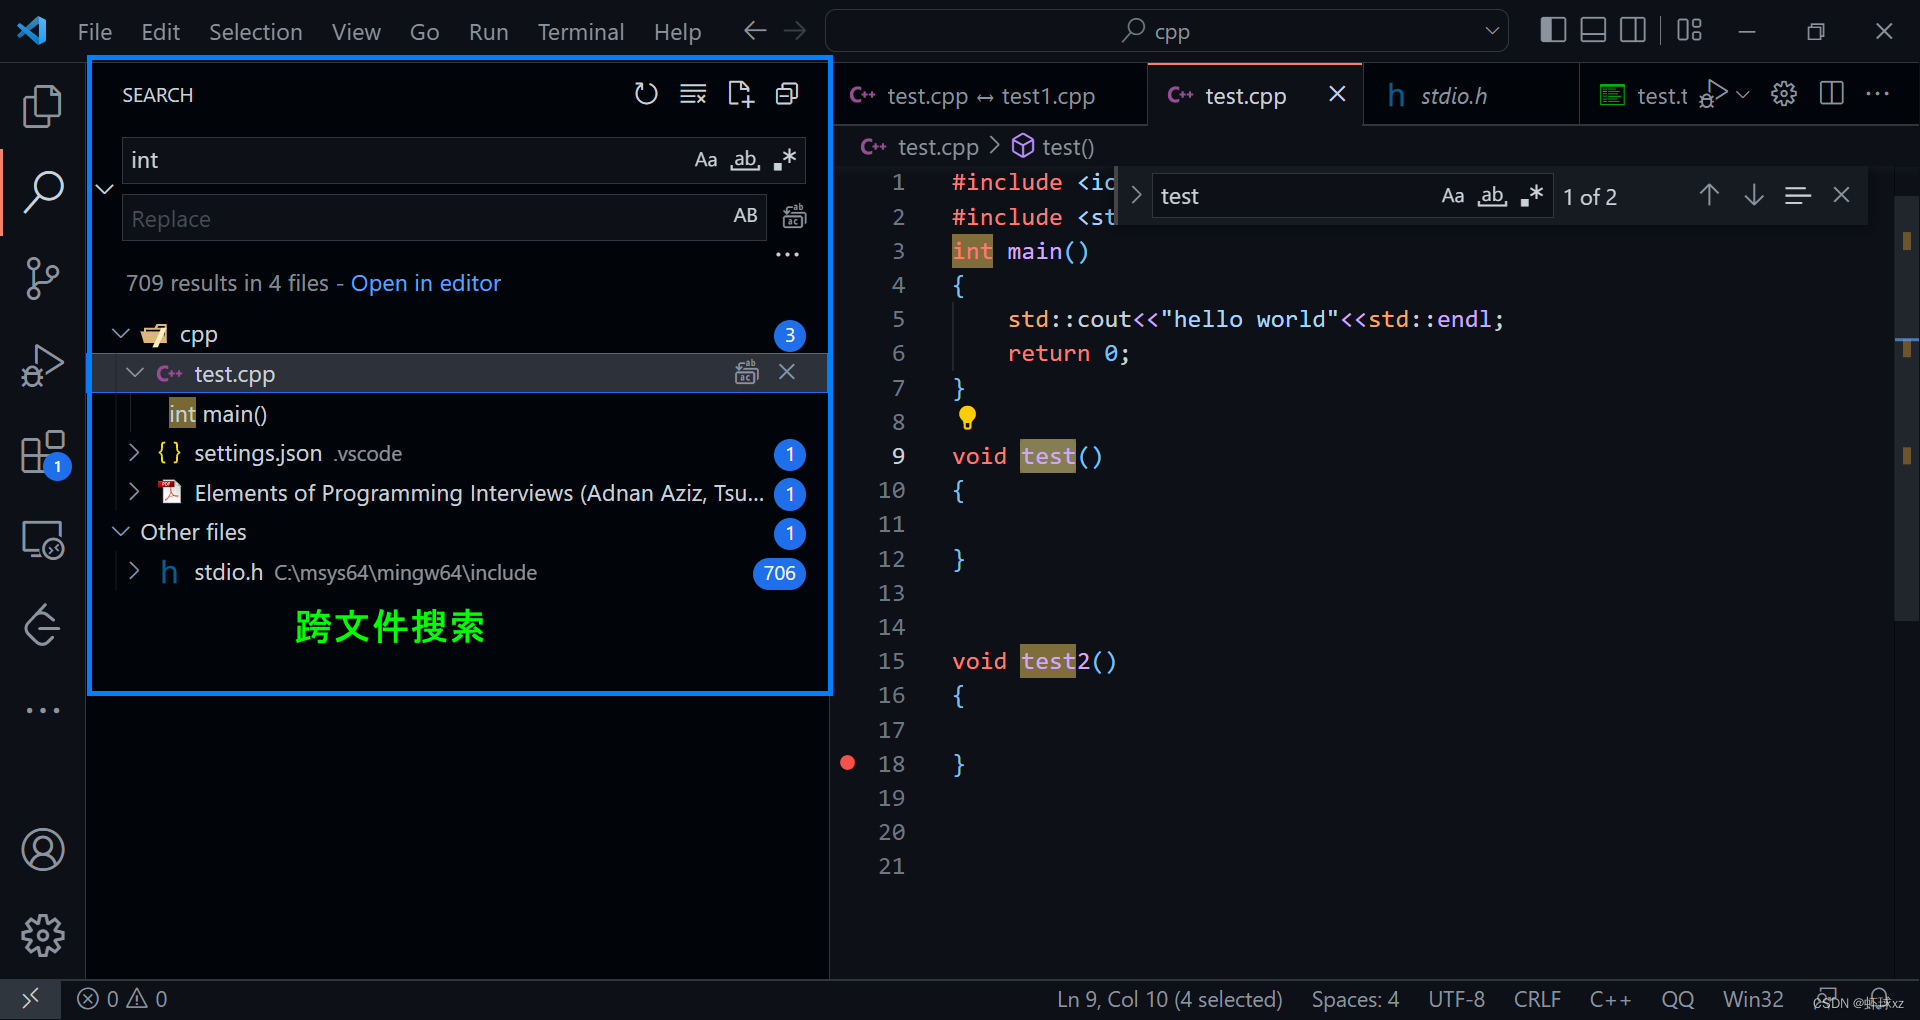Image resolution: width=1920 pixels, height=1020 pixels.
Task: Expand Elements of Programming Interviews results
Action: (135, 492)
